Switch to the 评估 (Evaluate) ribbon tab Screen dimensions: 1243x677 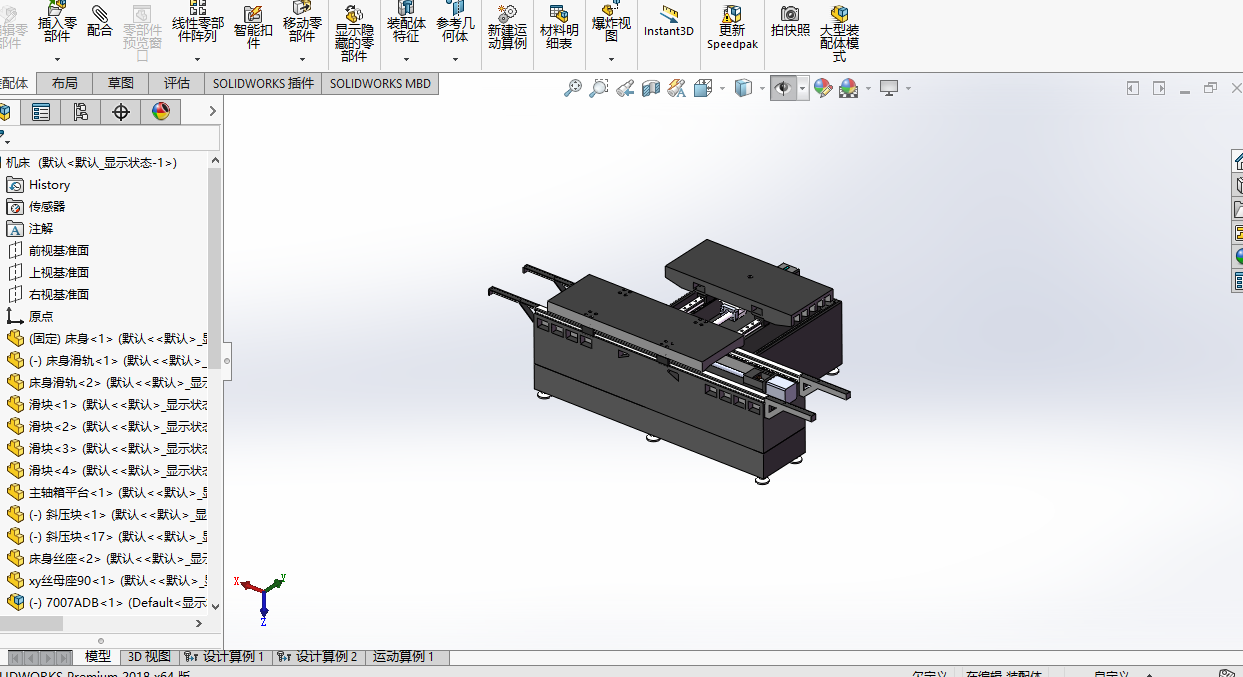coord(176,84)
